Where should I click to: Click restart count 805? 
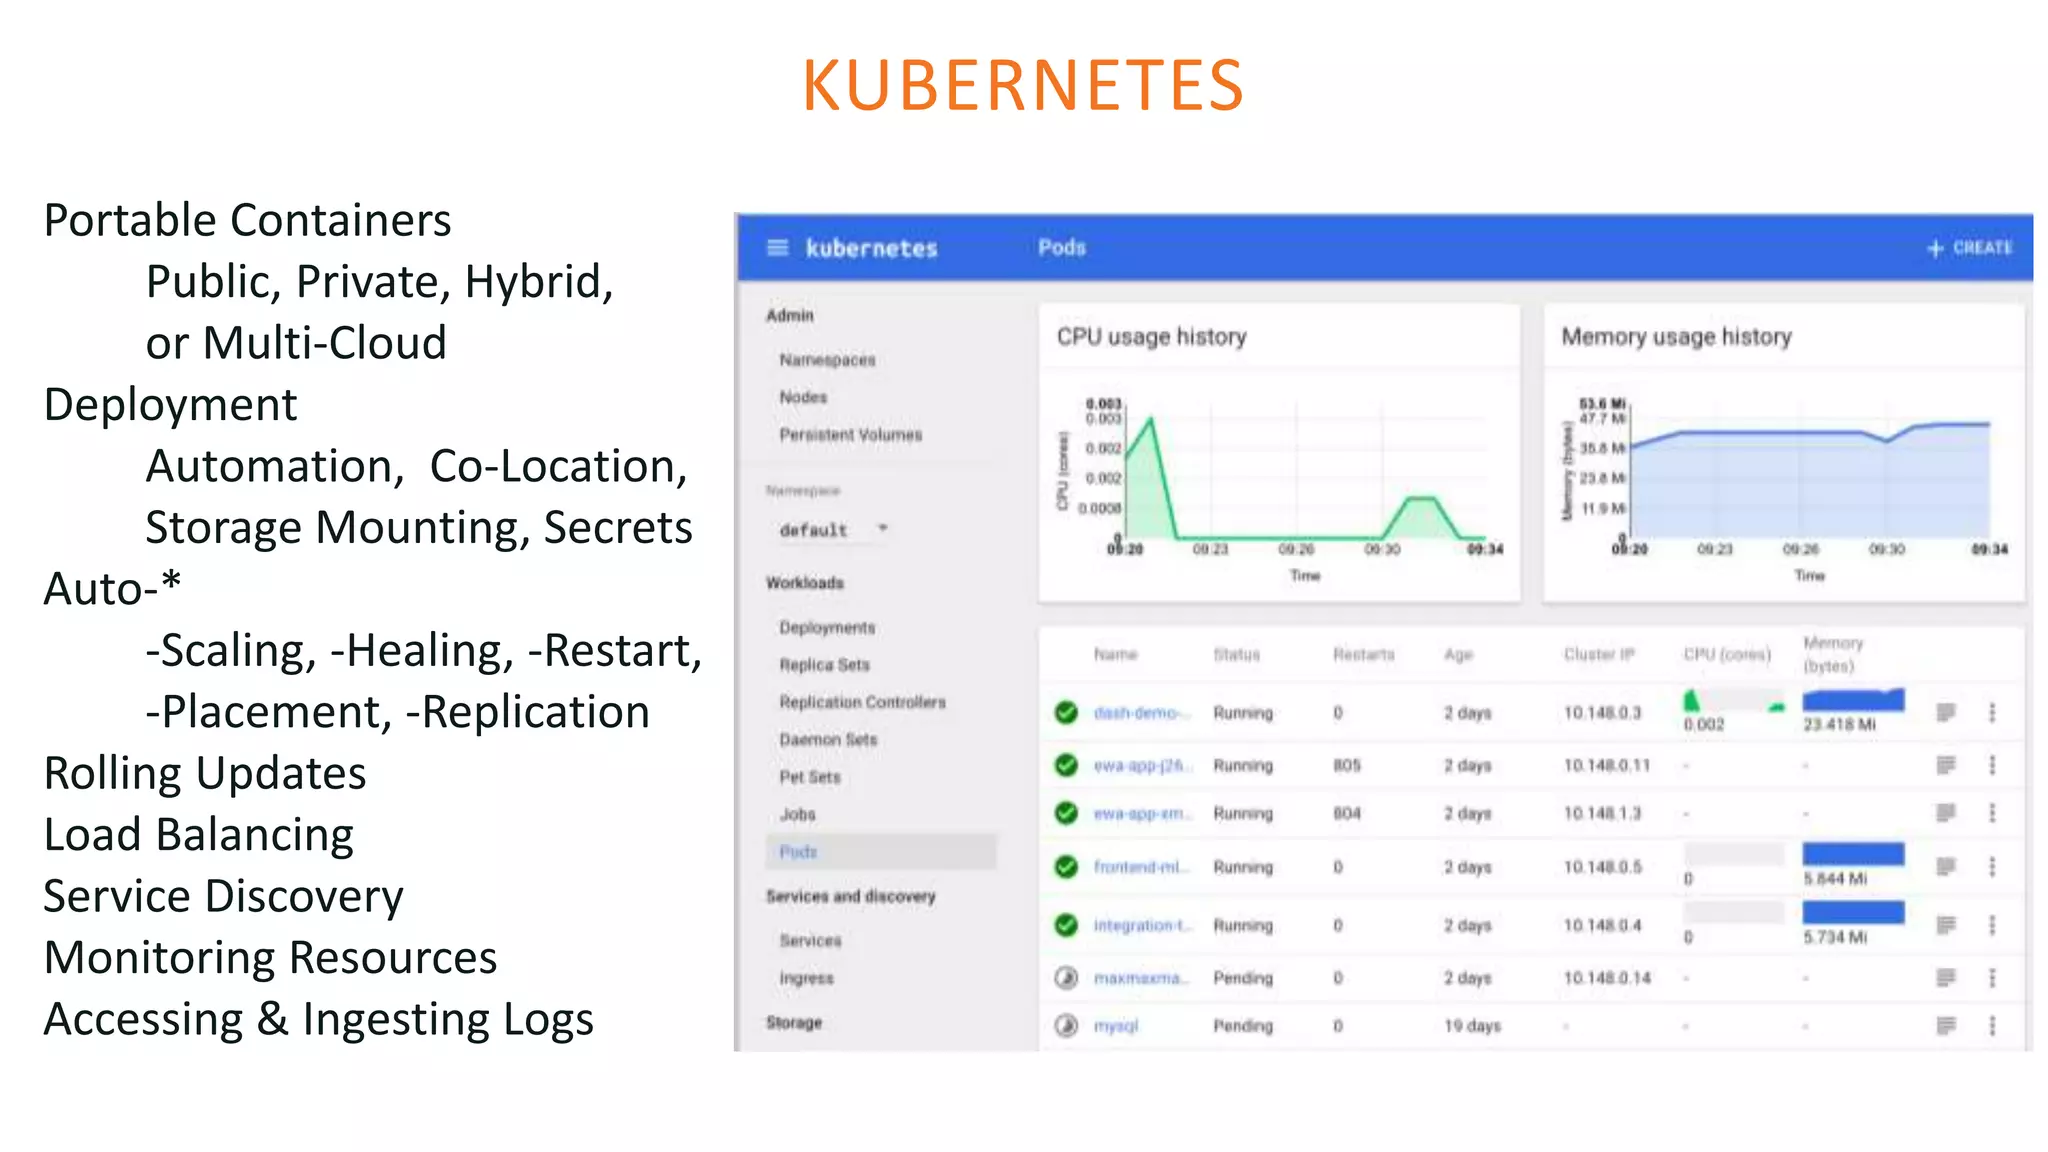pos(1346,766)
